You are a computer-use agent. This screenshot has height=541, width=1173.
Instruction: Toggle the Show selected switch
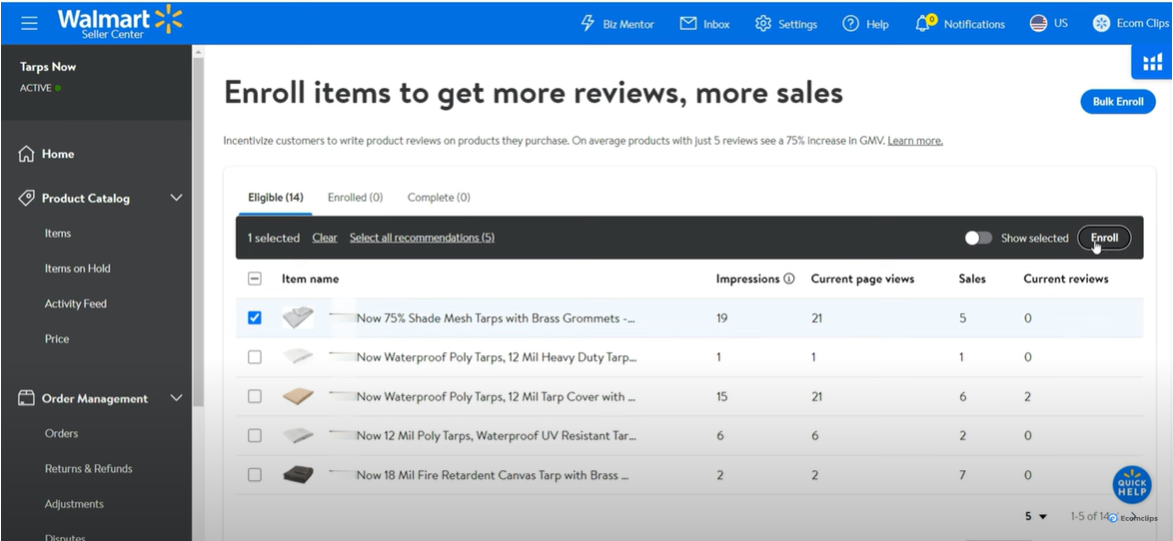coord(978,238)
